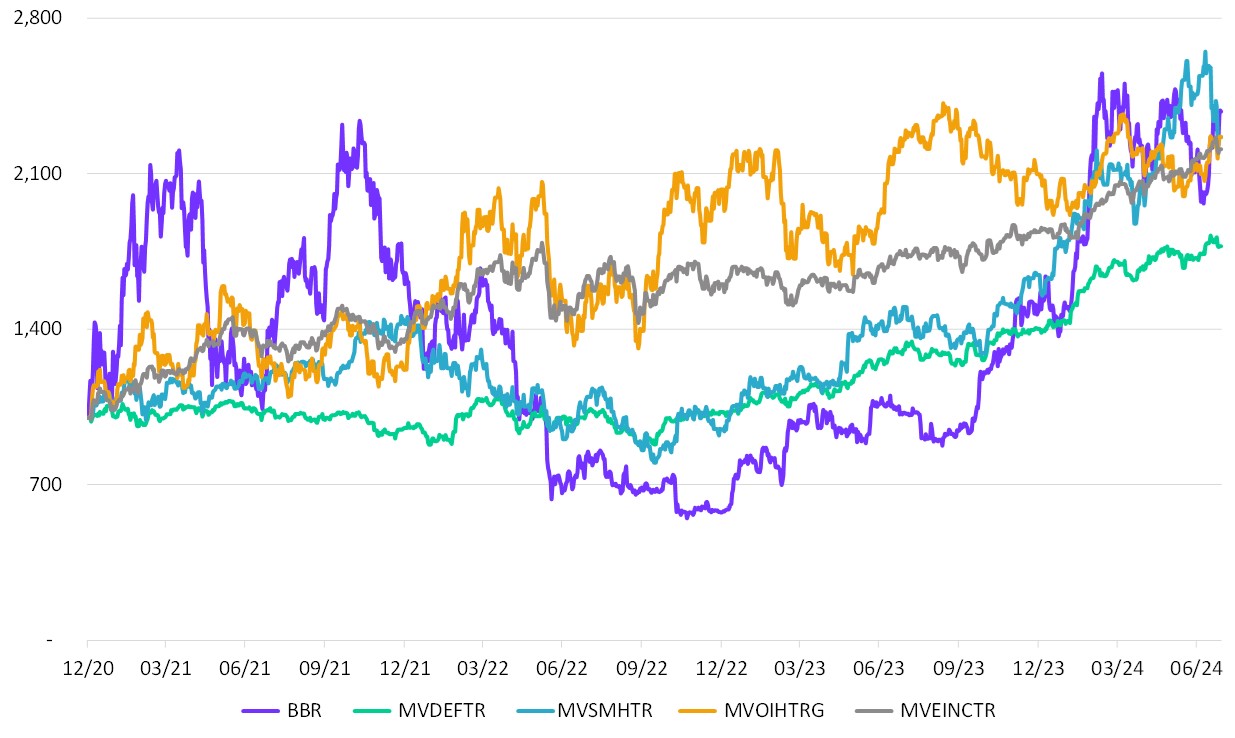Select the 2,100 y-axis label

pyautogui.click(x=40, y=174)
